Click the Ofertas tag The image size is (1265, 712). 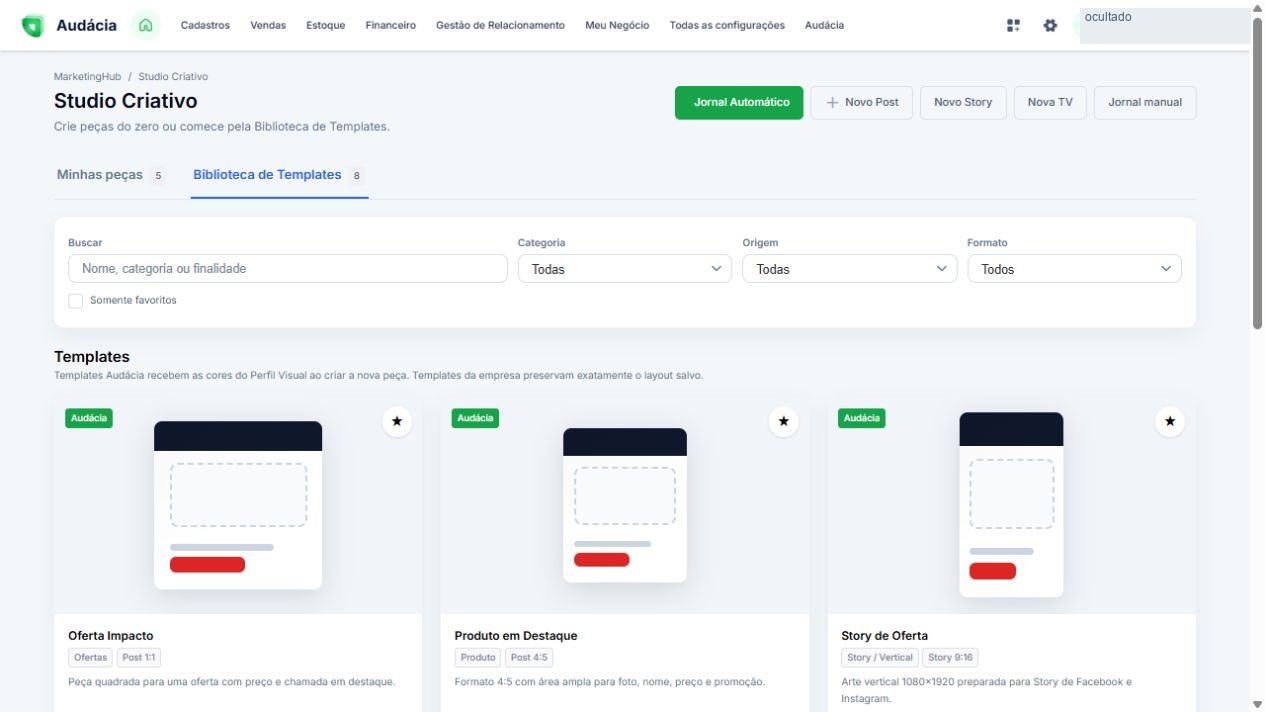pyautogui.click(x=91, y=658)
